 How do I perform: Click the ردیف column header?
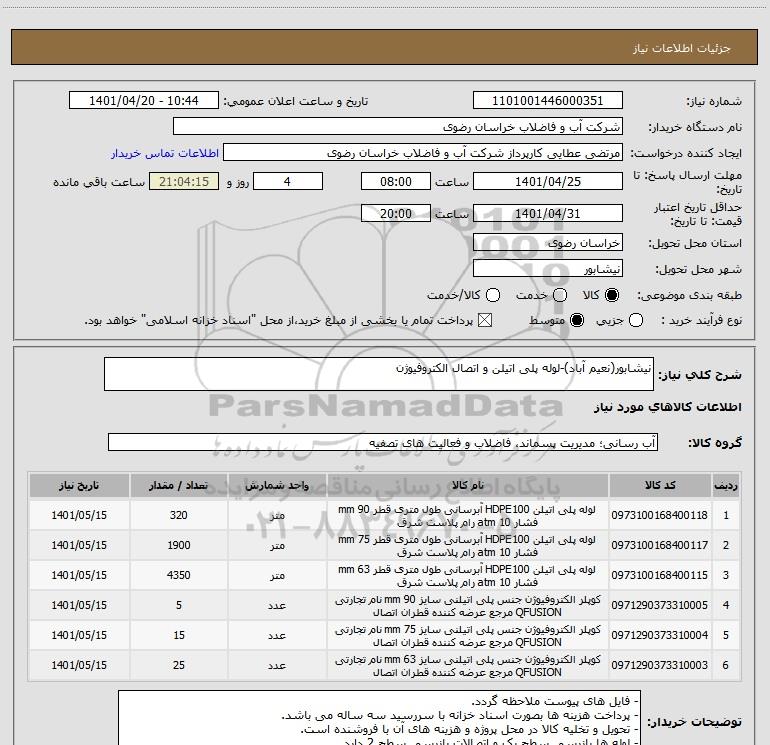tap(726, 485)
